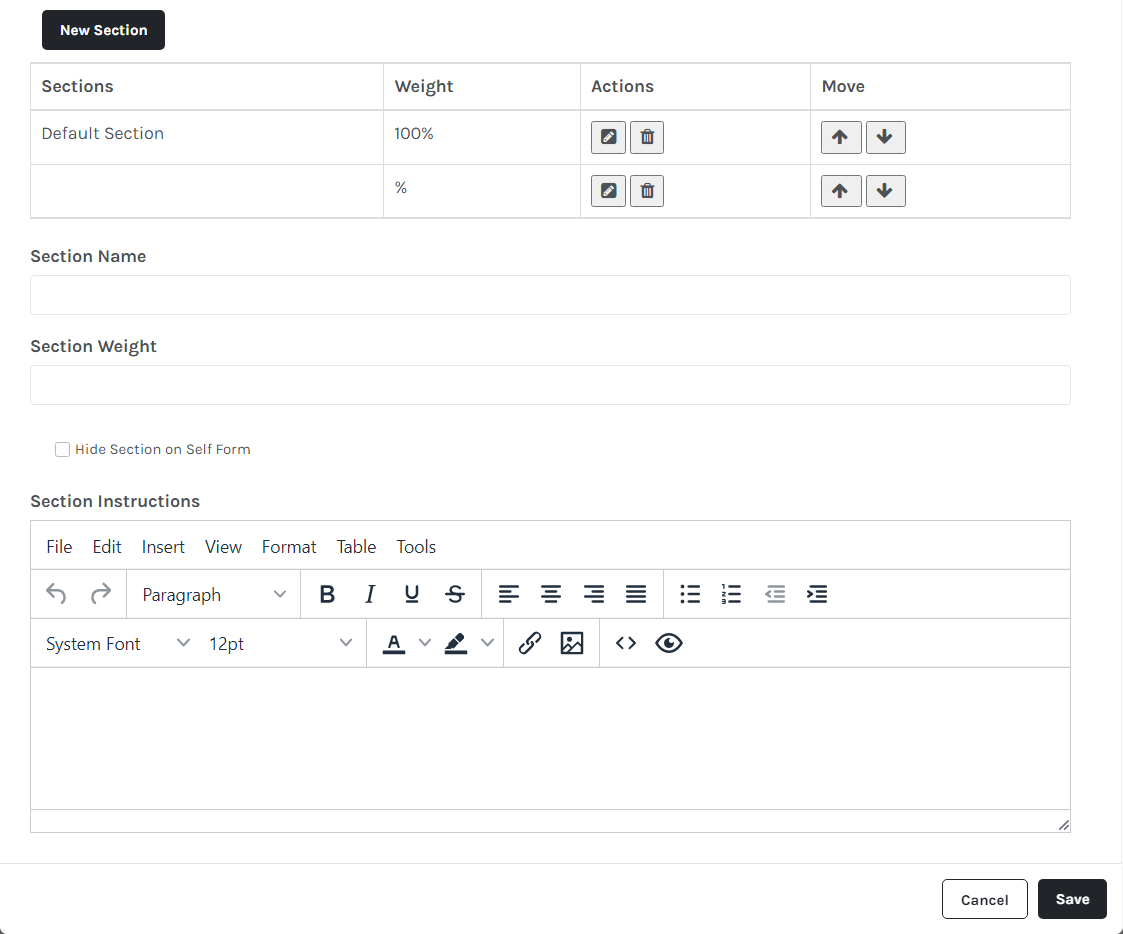The image size is (1123, 934).
Task: Edit the unnamed section row
Action: (x=608, y=191)
